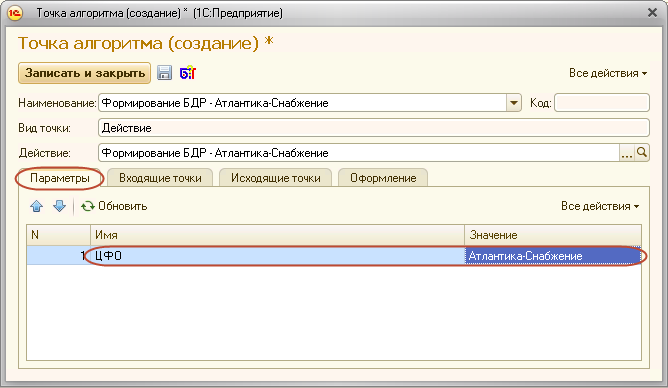The width and height of the screenshot is (668, 388).
Task: Select the ЦФО cell in table
Action: coord(277,256)
